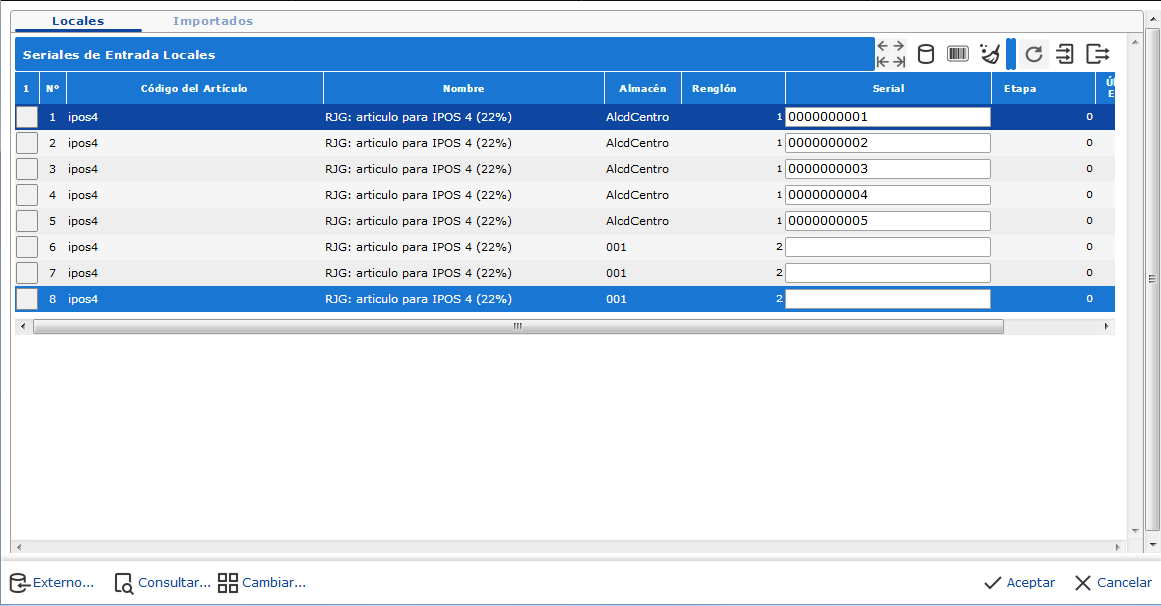Click the Cambiar grid icon

point(228,583)
